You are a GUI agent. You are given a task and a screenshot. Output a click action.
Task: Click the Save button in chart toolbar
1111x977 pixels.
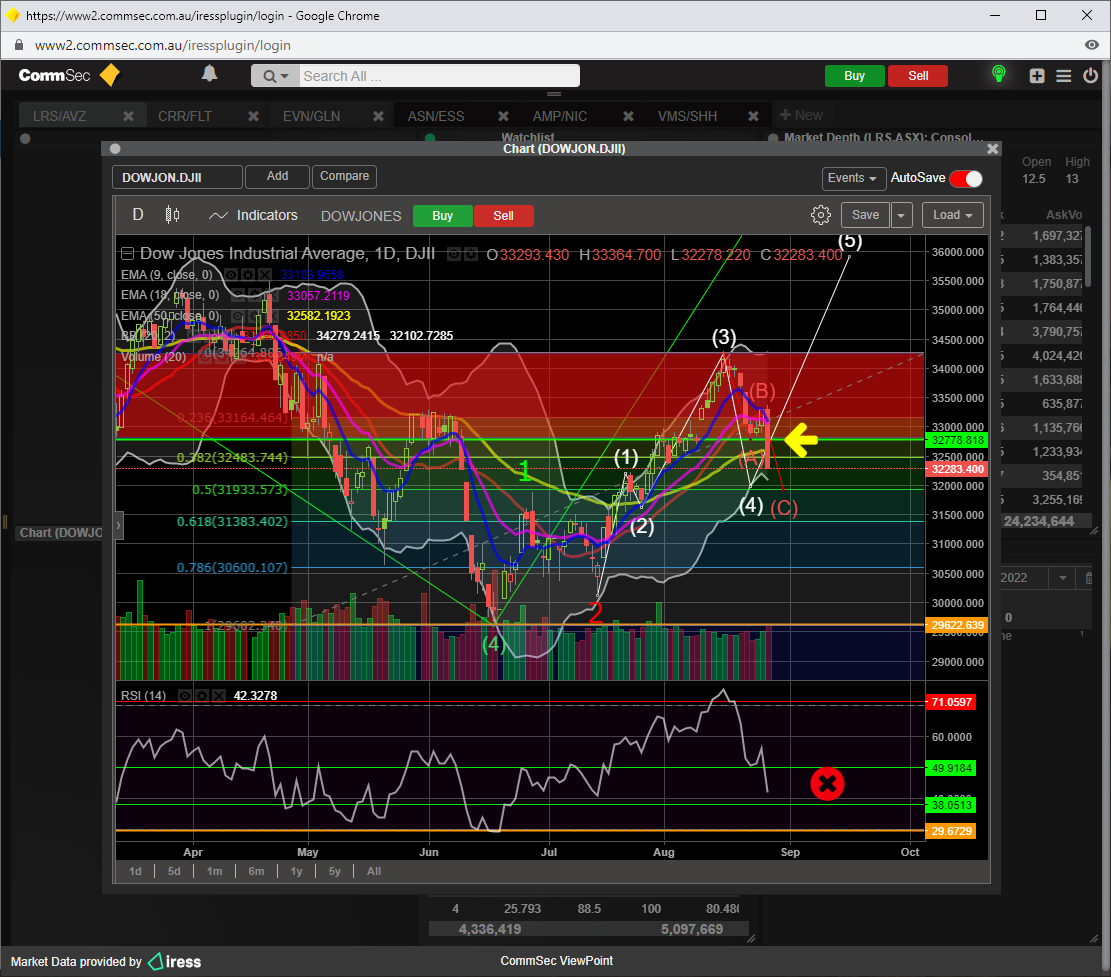pos(865,215)
